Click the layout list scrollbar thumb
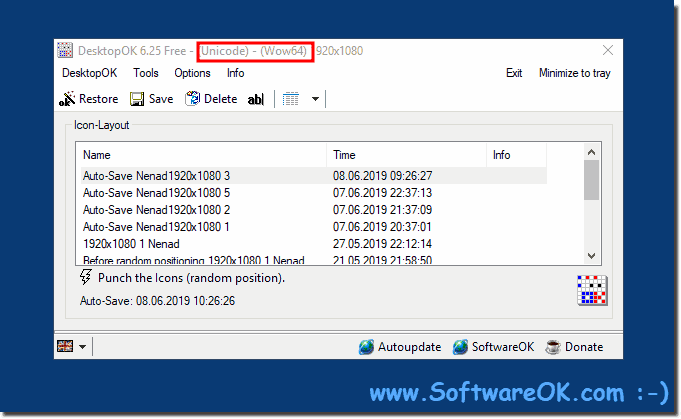 click(591, 180)
